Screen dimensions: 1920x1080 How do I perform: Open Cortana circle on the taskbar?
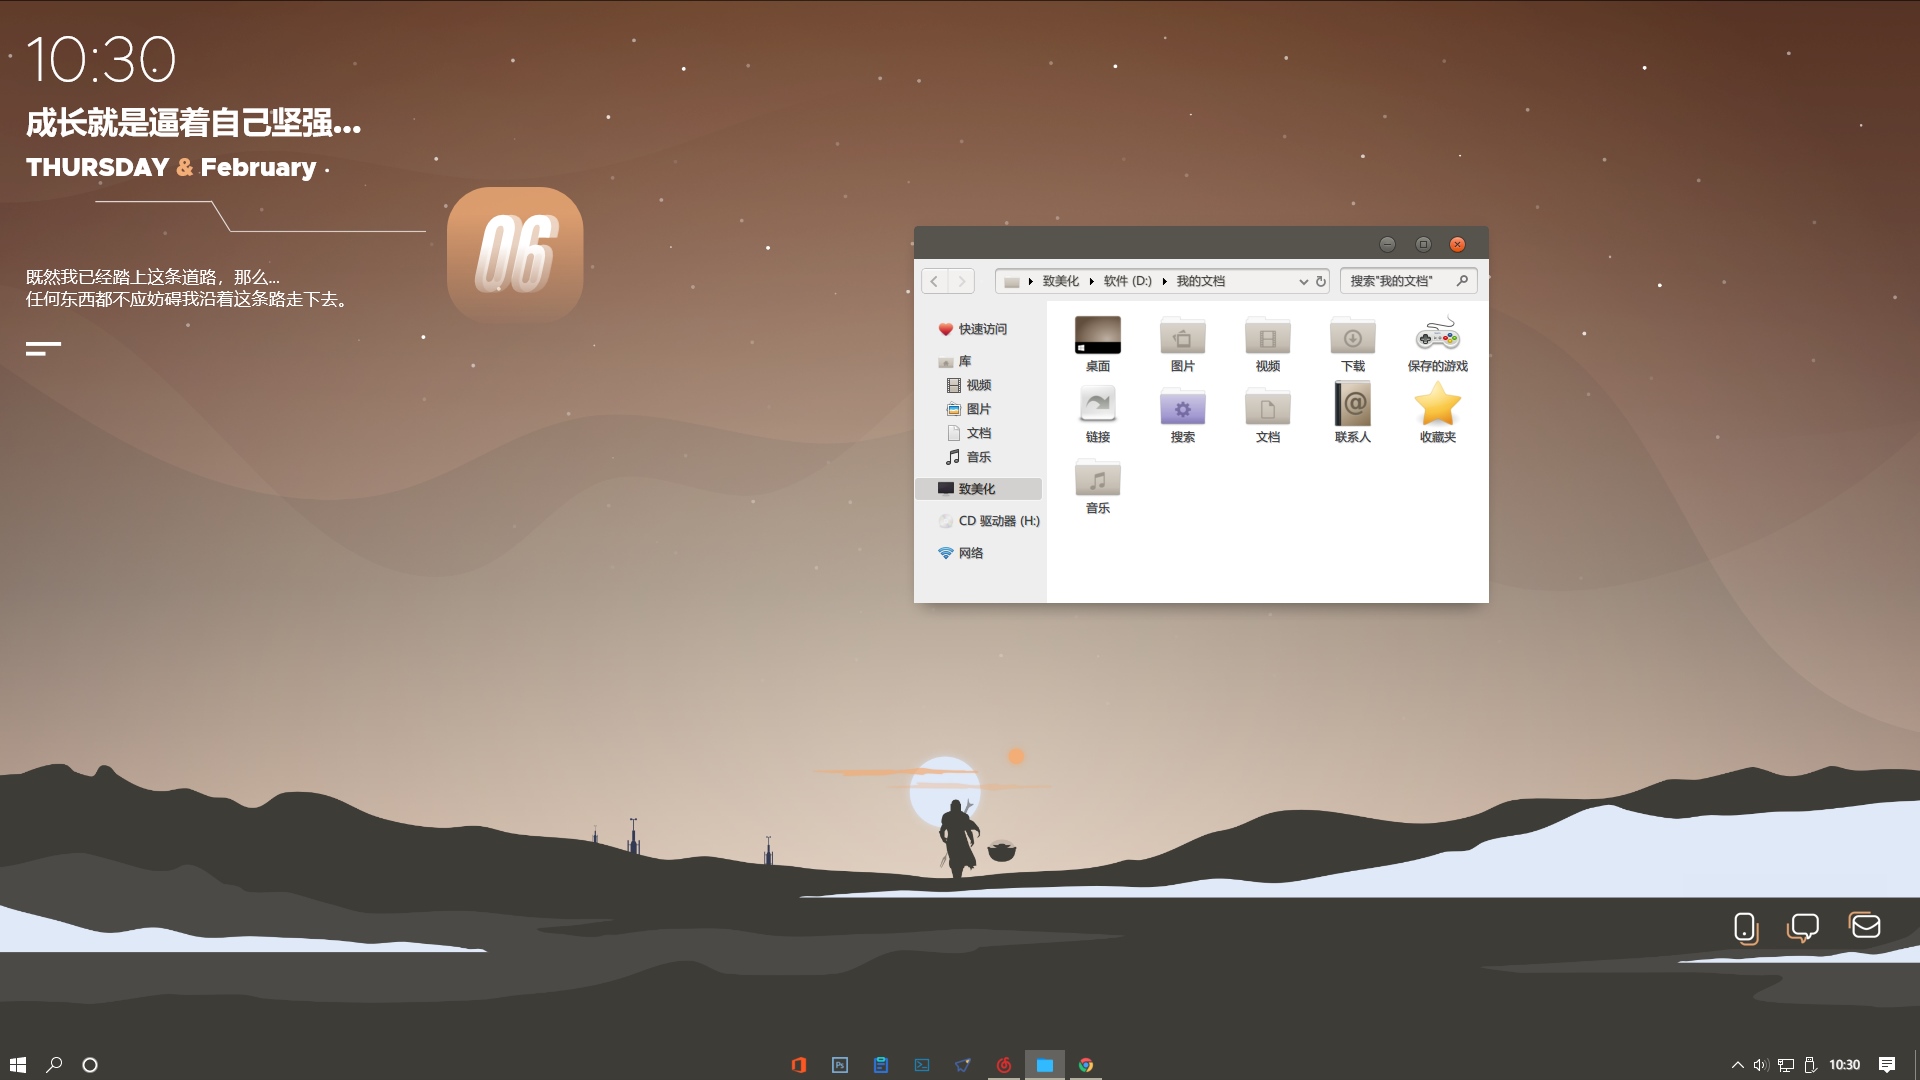point(90,1065)
